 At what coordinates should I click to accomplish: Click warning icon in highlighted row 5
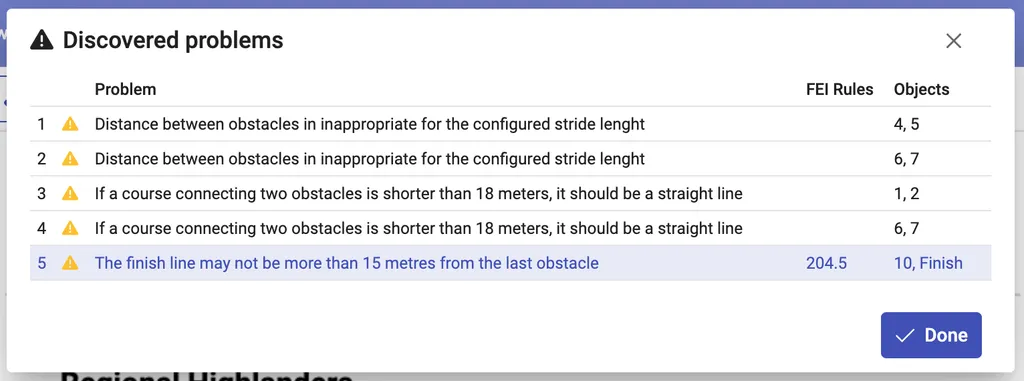70,263
